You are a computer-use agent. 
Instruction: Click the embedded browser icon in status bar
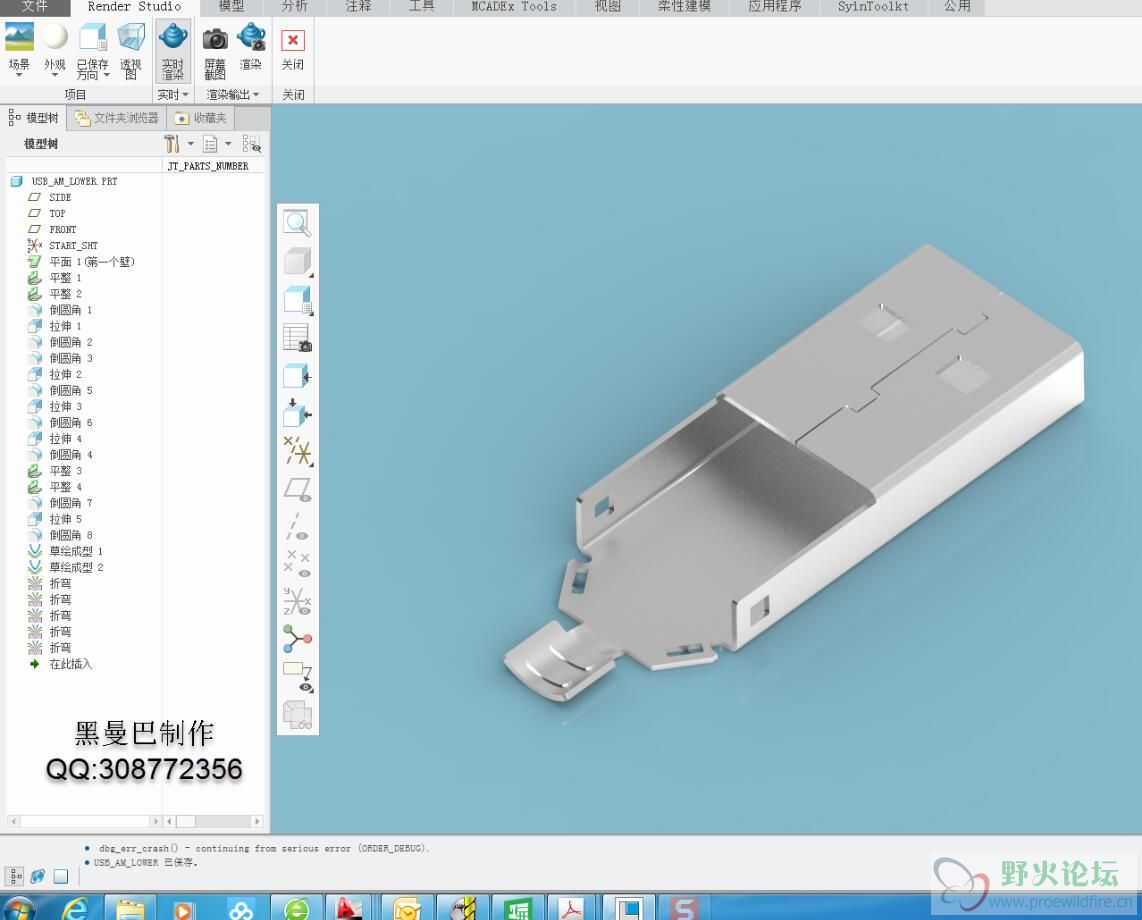coord(38,876)
